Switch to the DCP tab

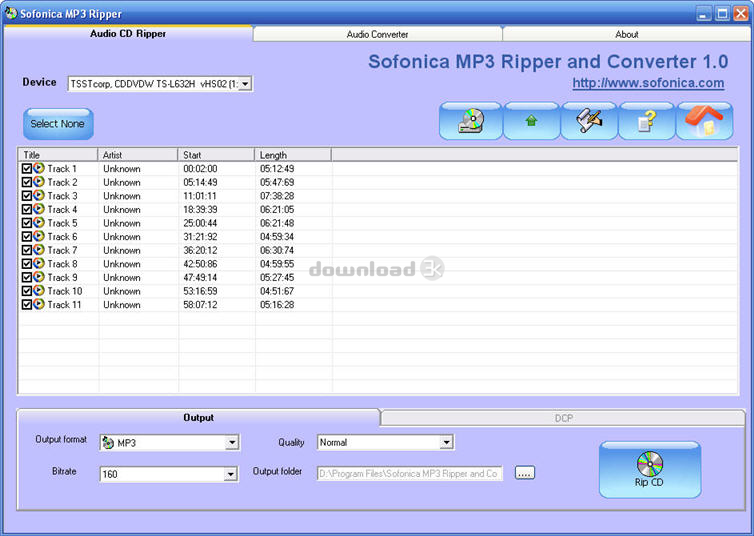563,418
